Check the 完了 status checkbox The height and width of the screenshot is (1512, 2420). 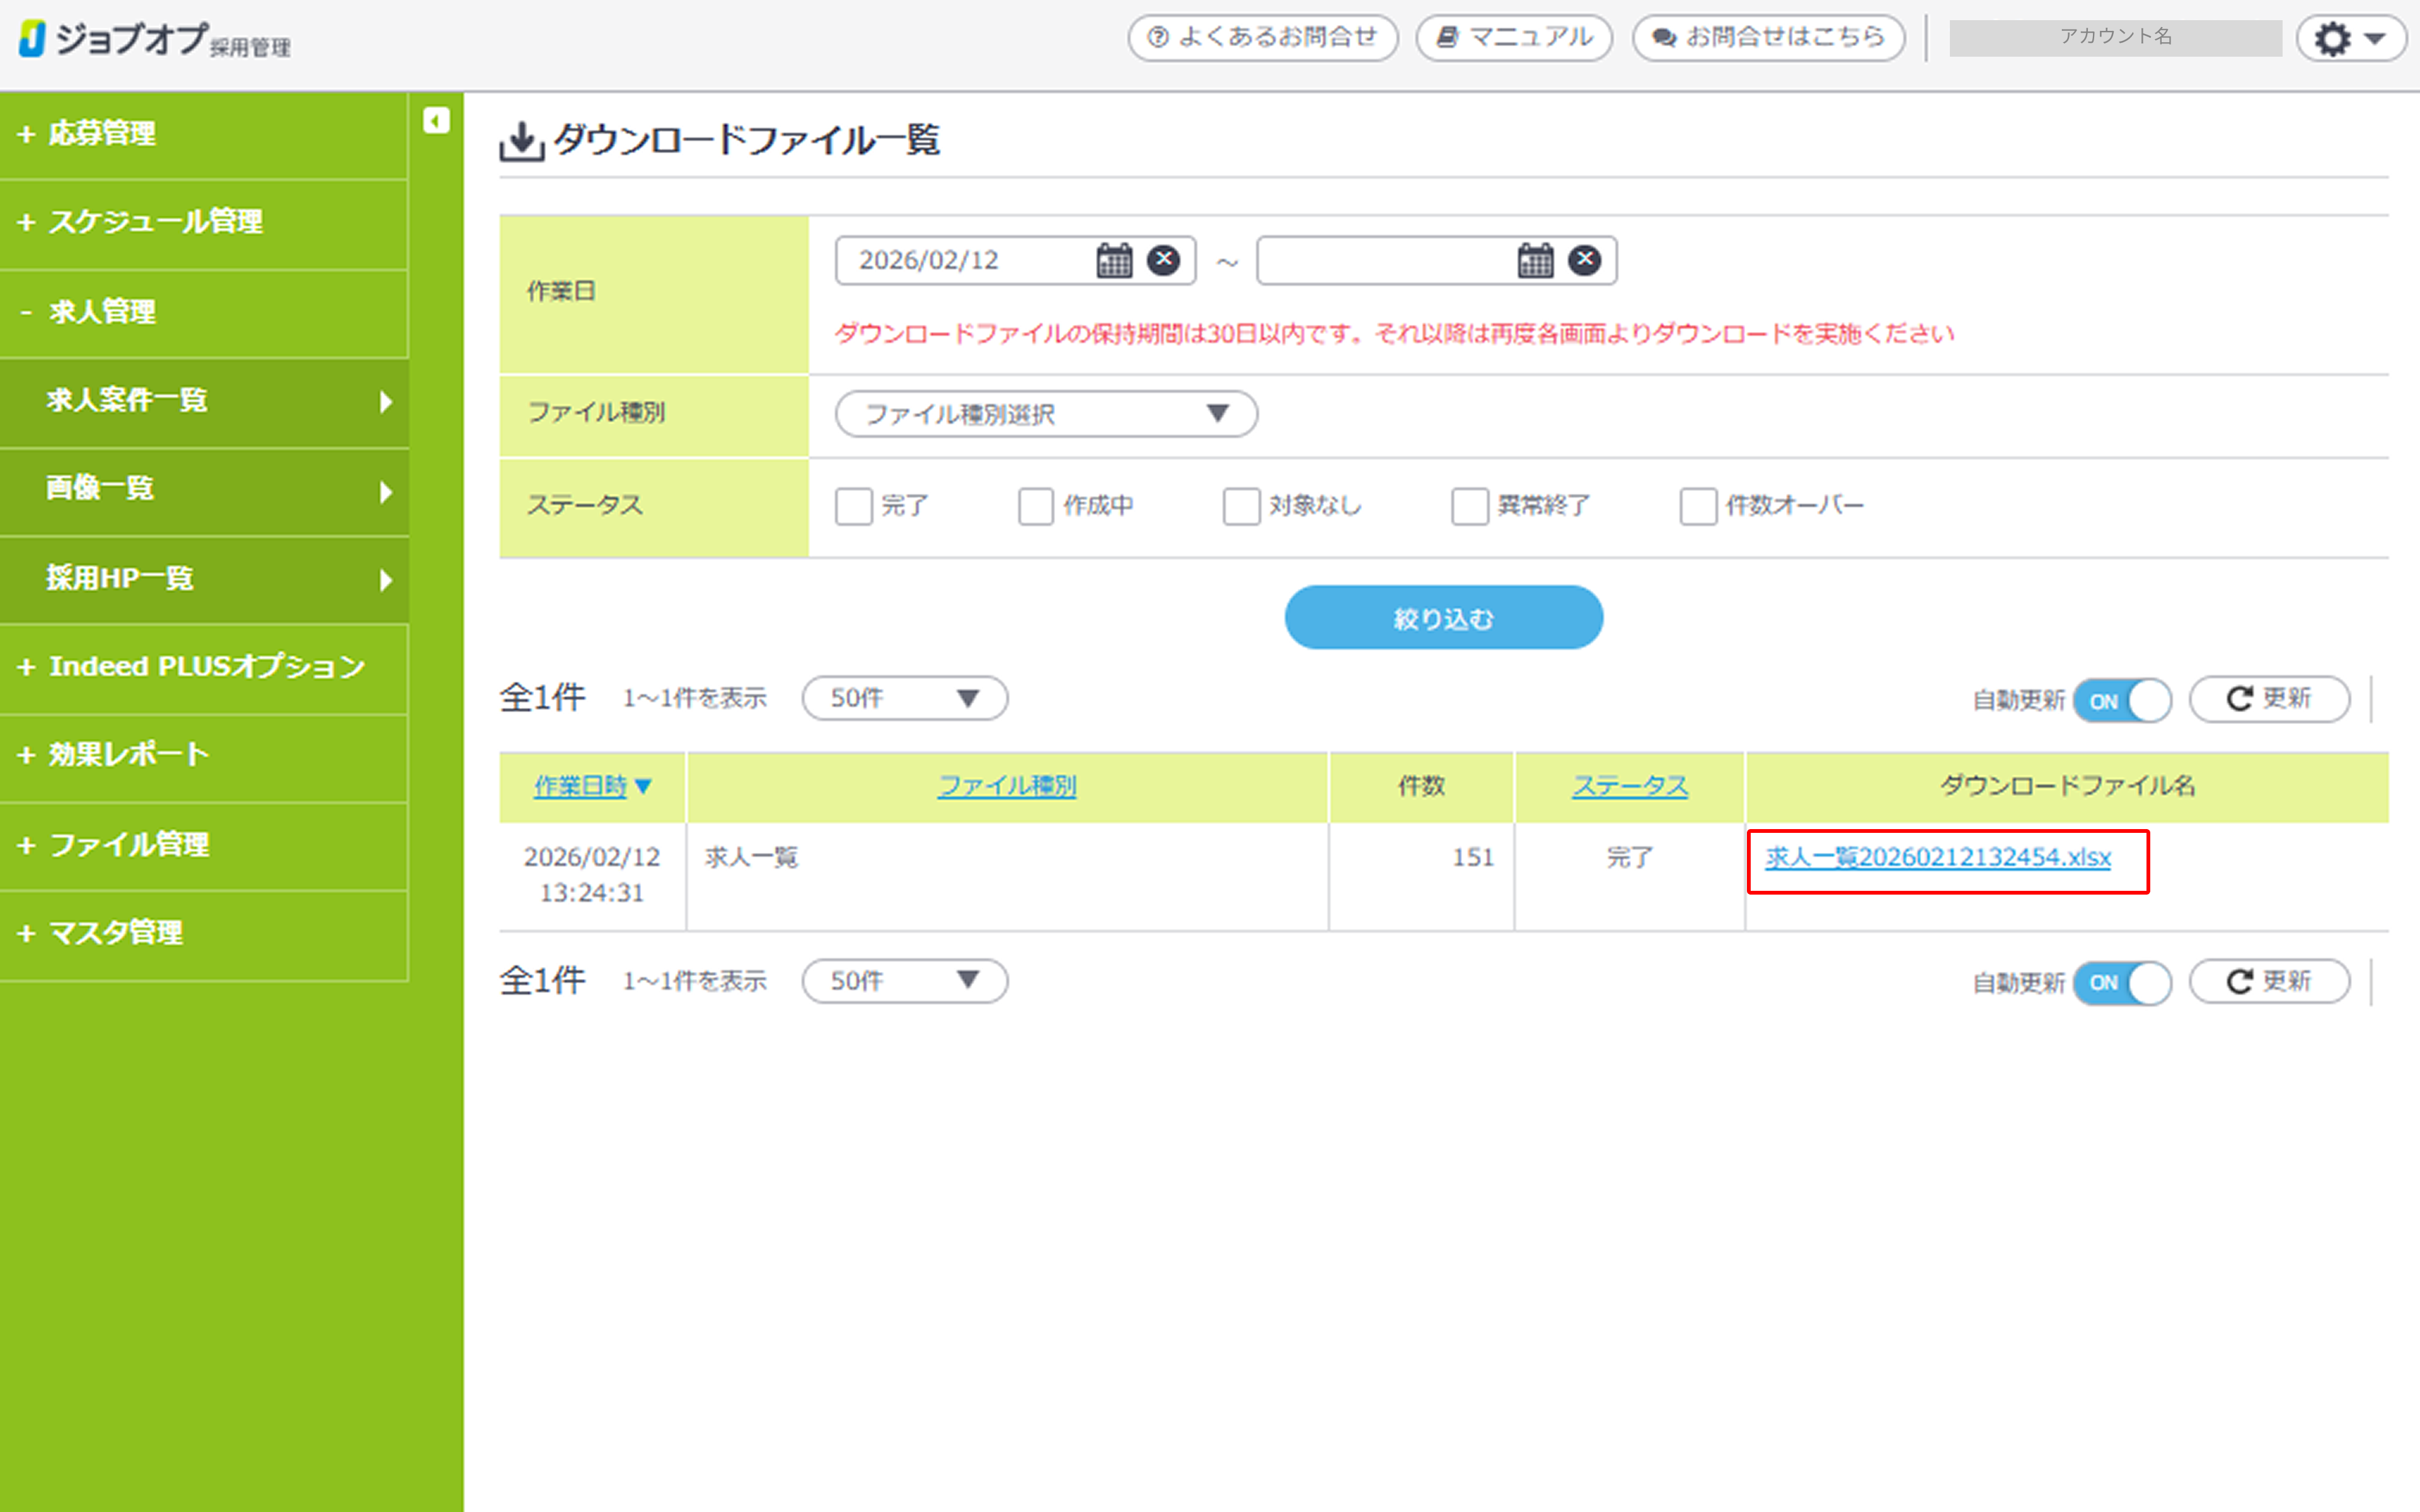(x=854, y=506)
